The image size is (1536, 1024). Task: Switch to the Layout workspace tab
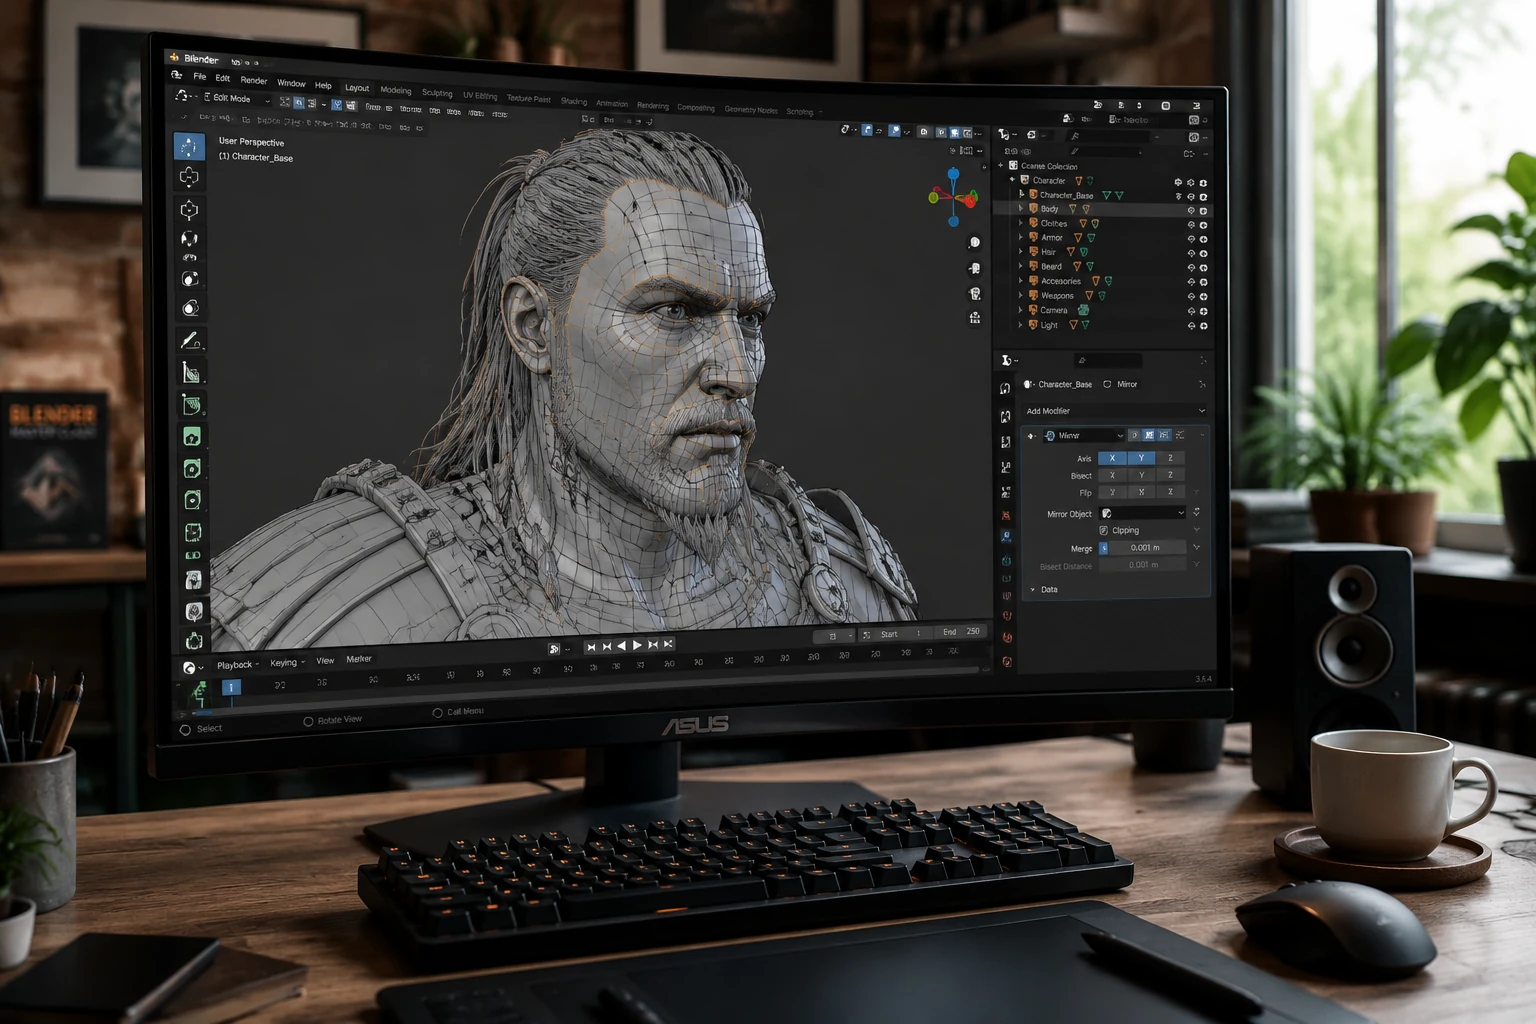[x=357, y=88]
